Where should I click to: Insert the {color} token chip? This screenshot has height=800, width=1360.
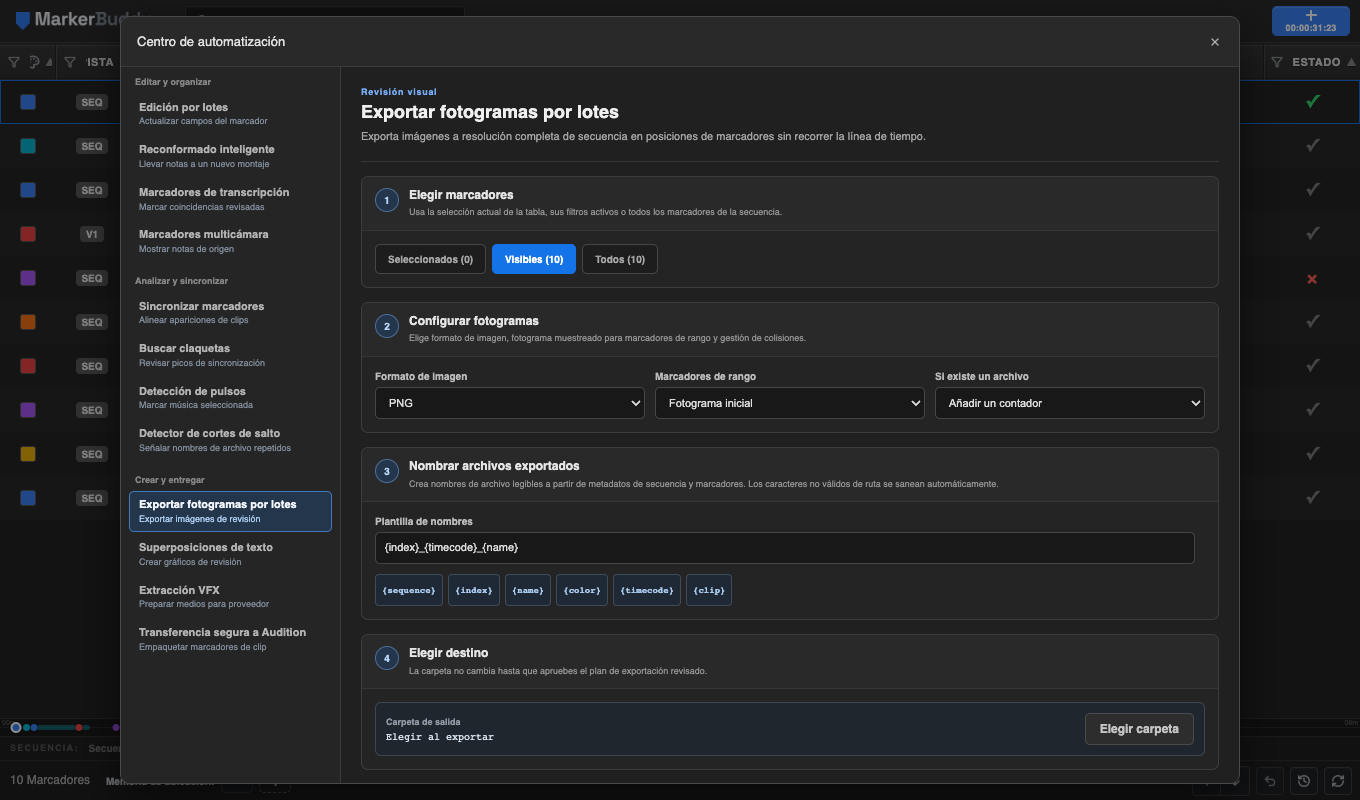coord(582,590)
